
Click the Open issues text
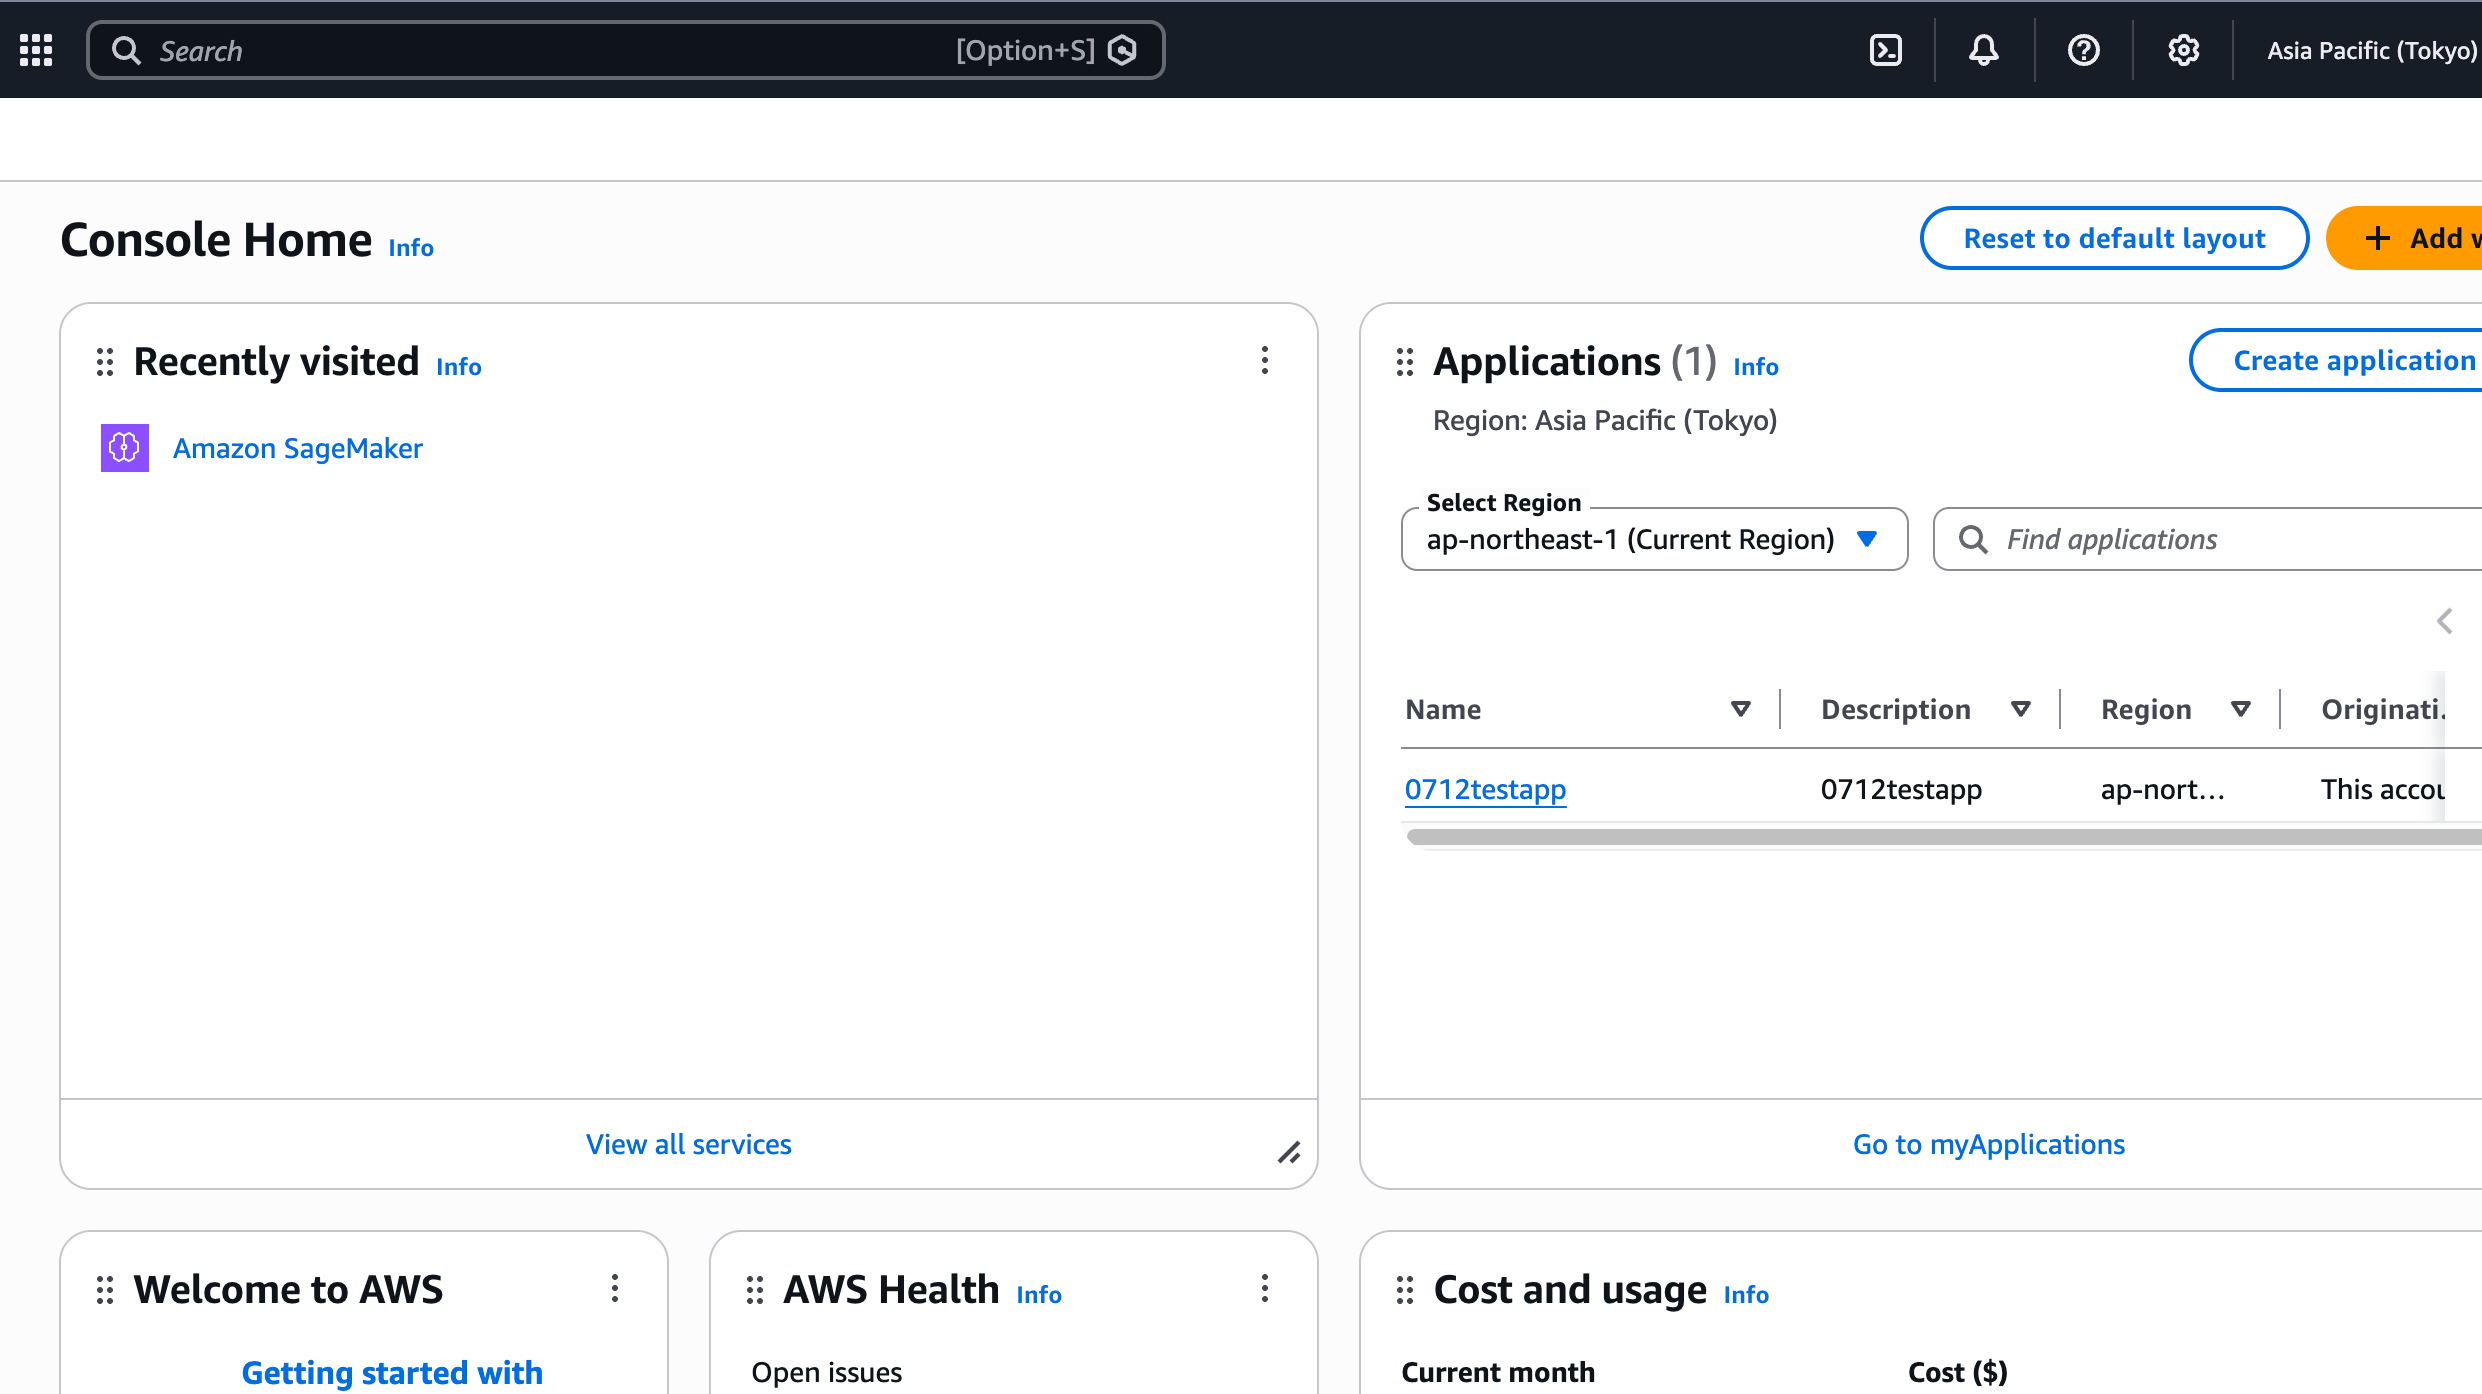827,1372
